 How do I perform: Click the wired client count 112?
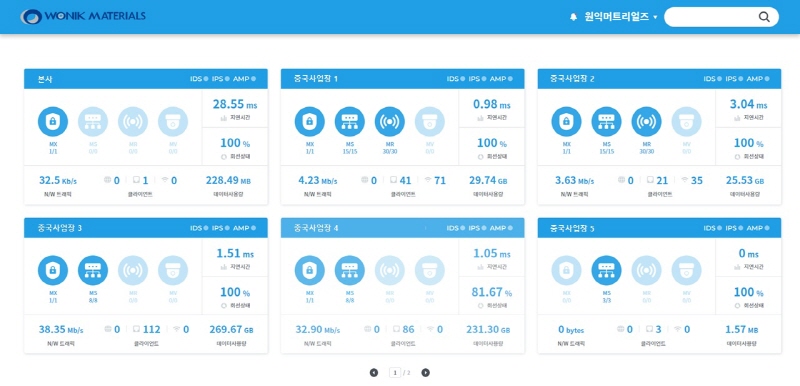pyautogui.click(x=151, y=329)
